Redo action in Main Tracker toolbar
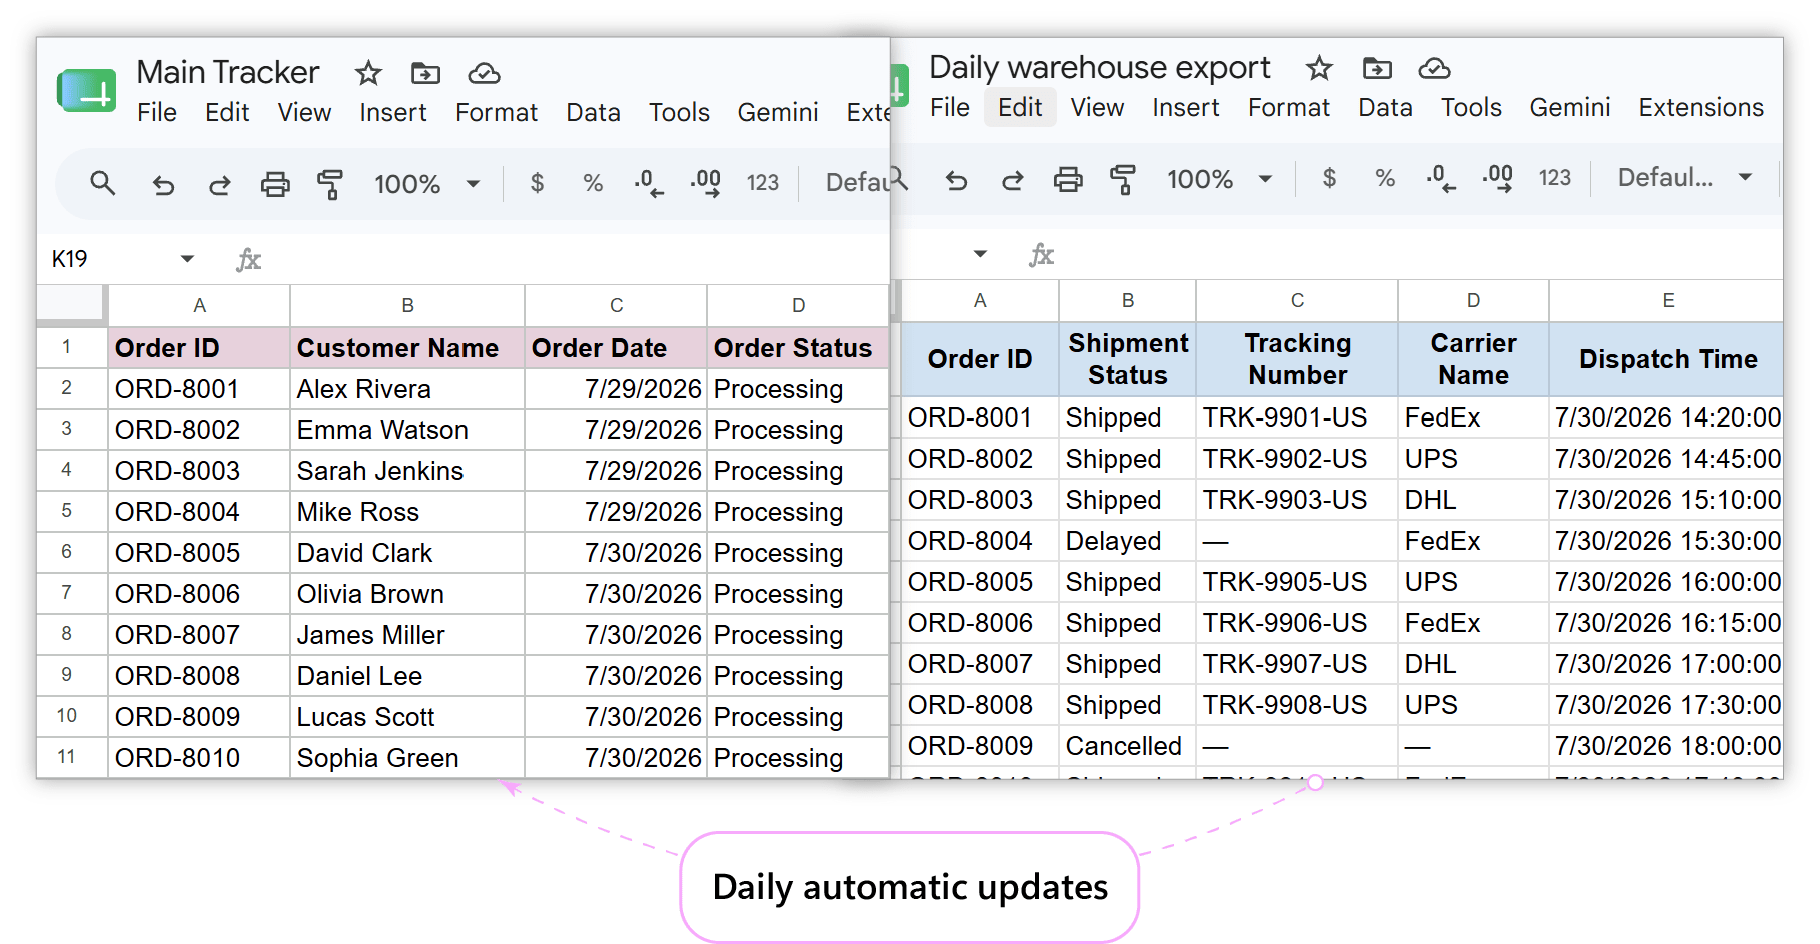 click(219, 184)
